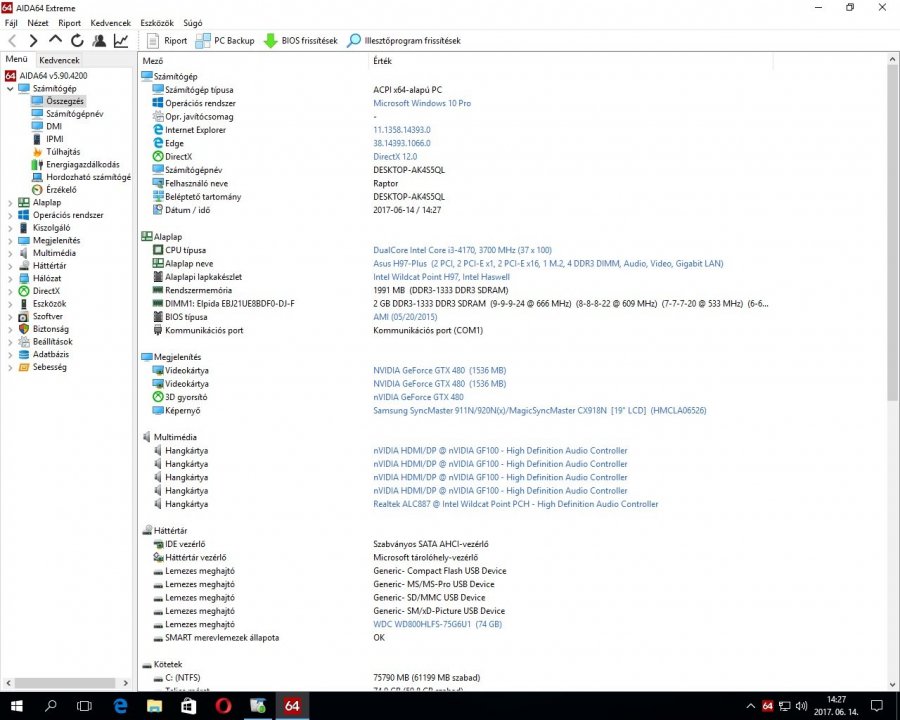Switch to the Kedvencek sidebar tab
The height and width of the screenshot is (720, 900).
59,60
